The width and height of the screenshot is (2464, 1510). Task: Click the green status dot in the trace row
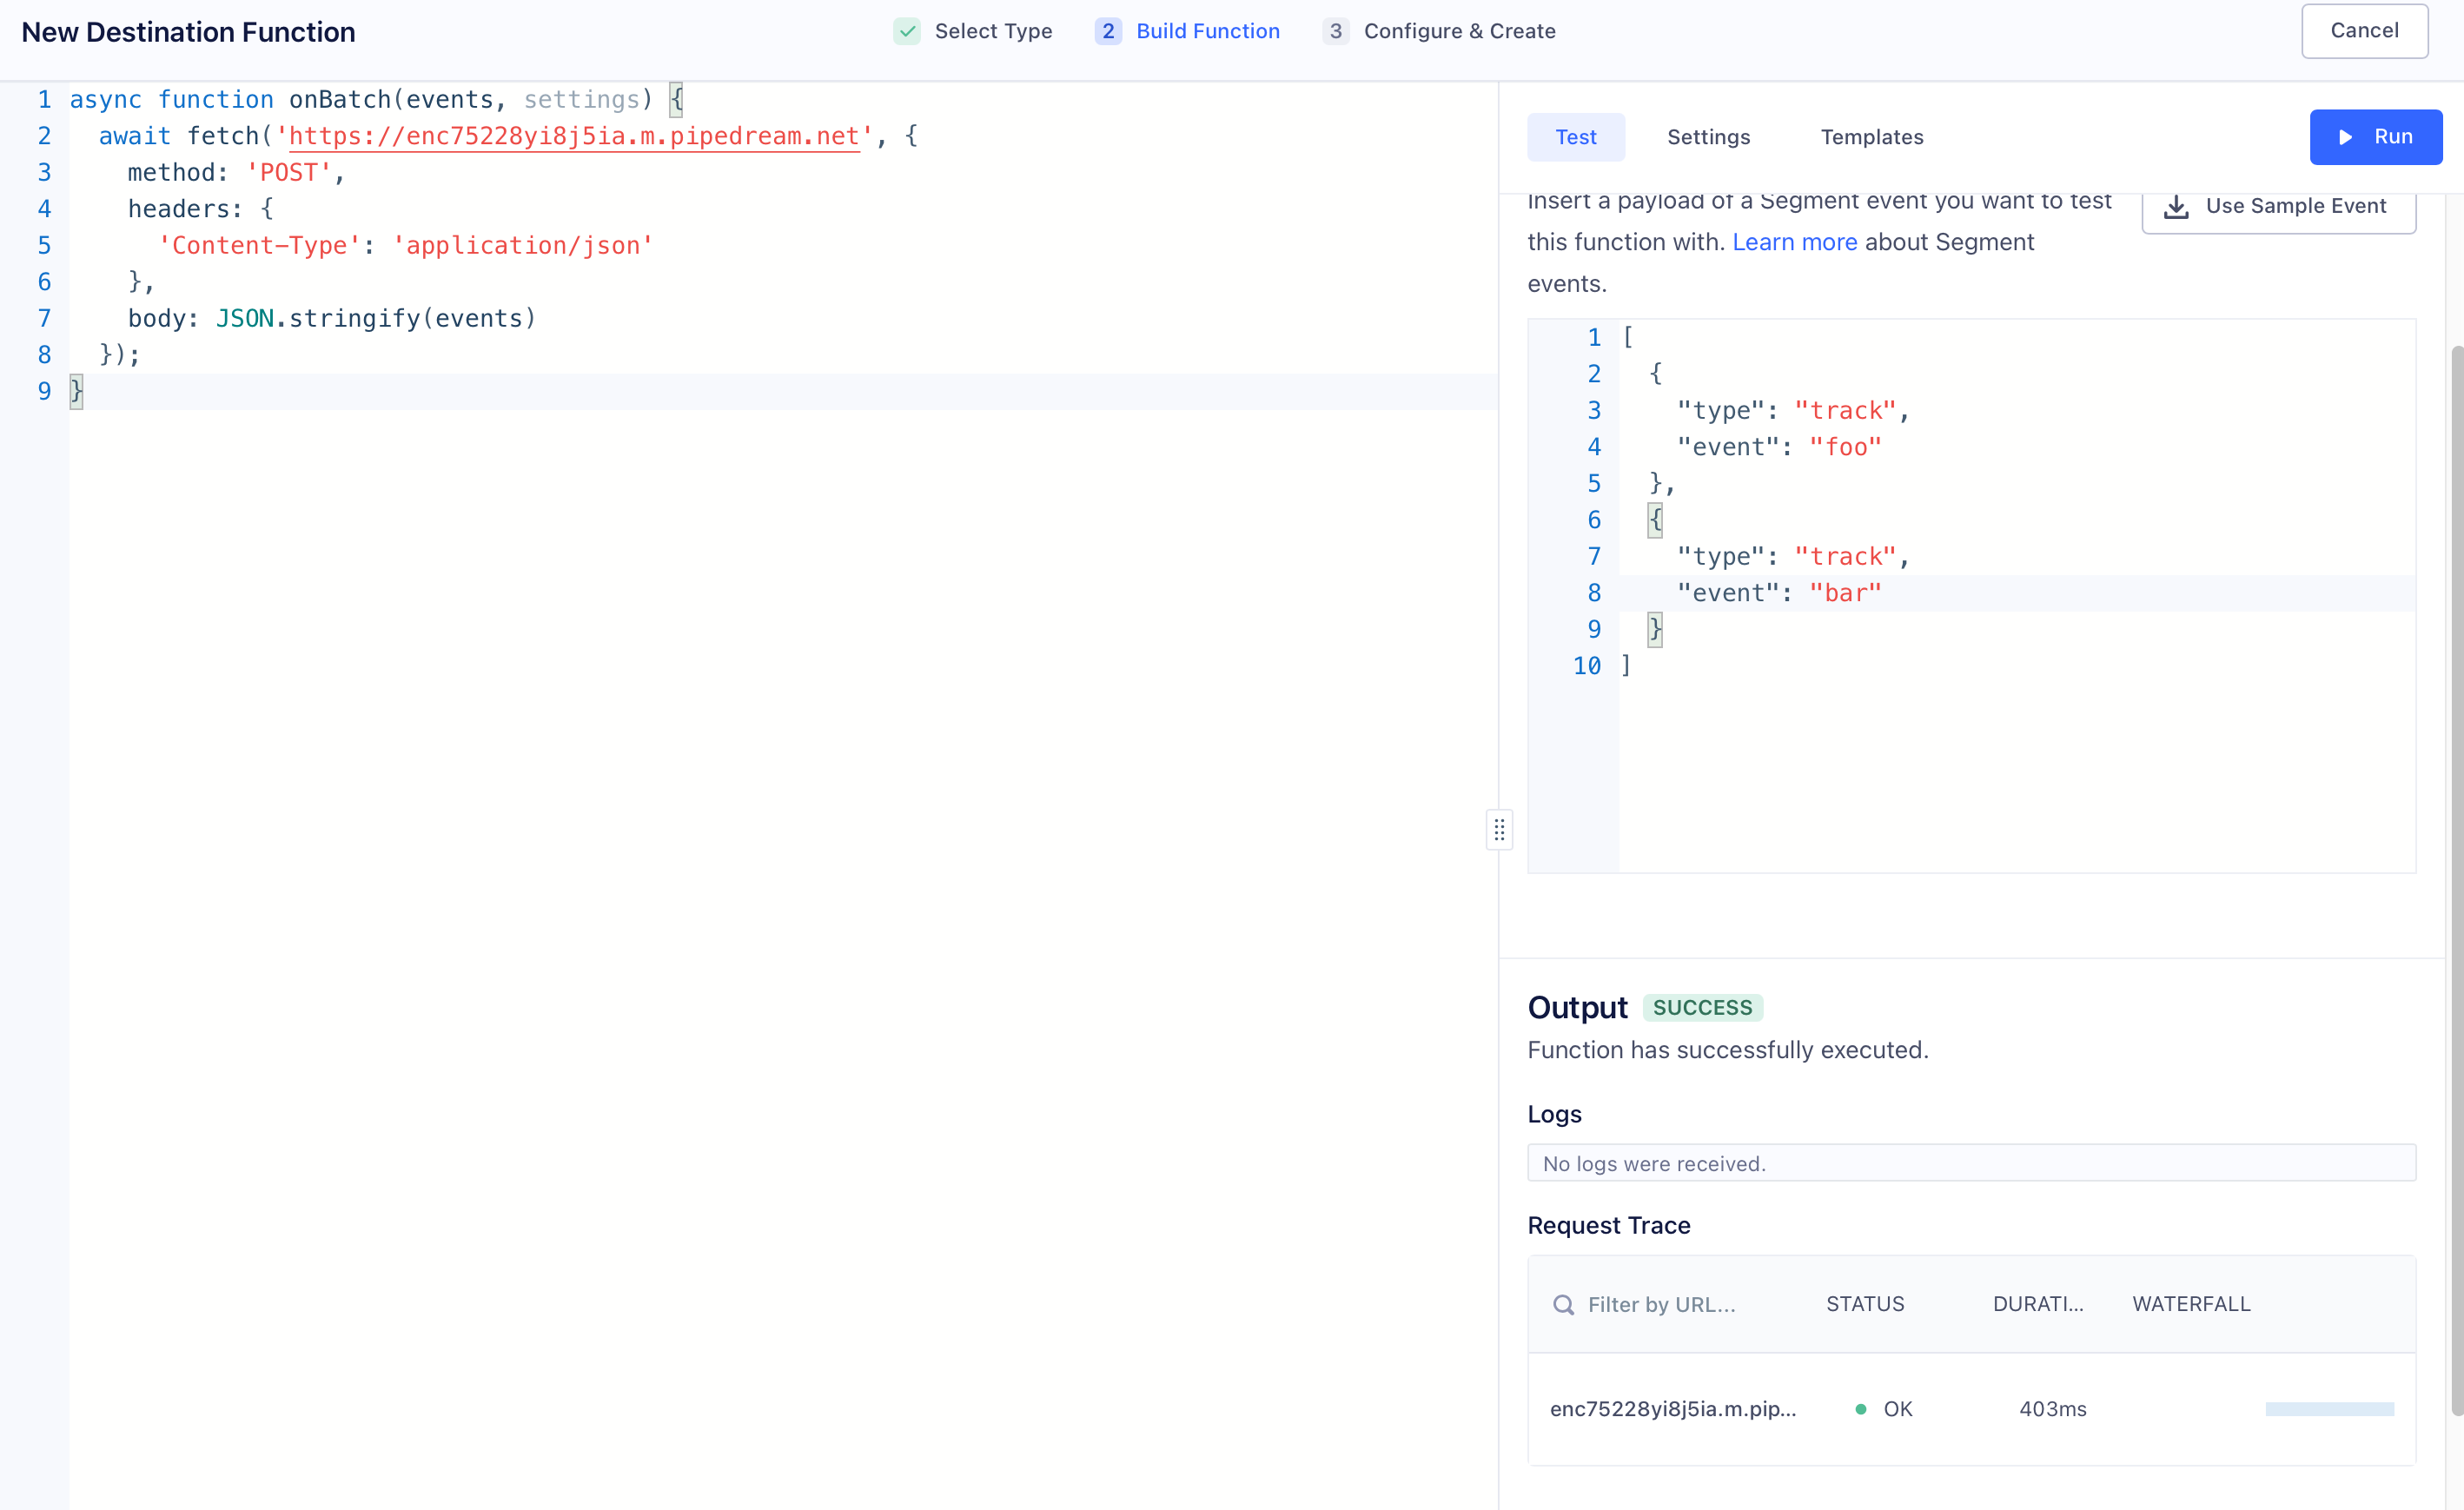pos(1861,1409)
